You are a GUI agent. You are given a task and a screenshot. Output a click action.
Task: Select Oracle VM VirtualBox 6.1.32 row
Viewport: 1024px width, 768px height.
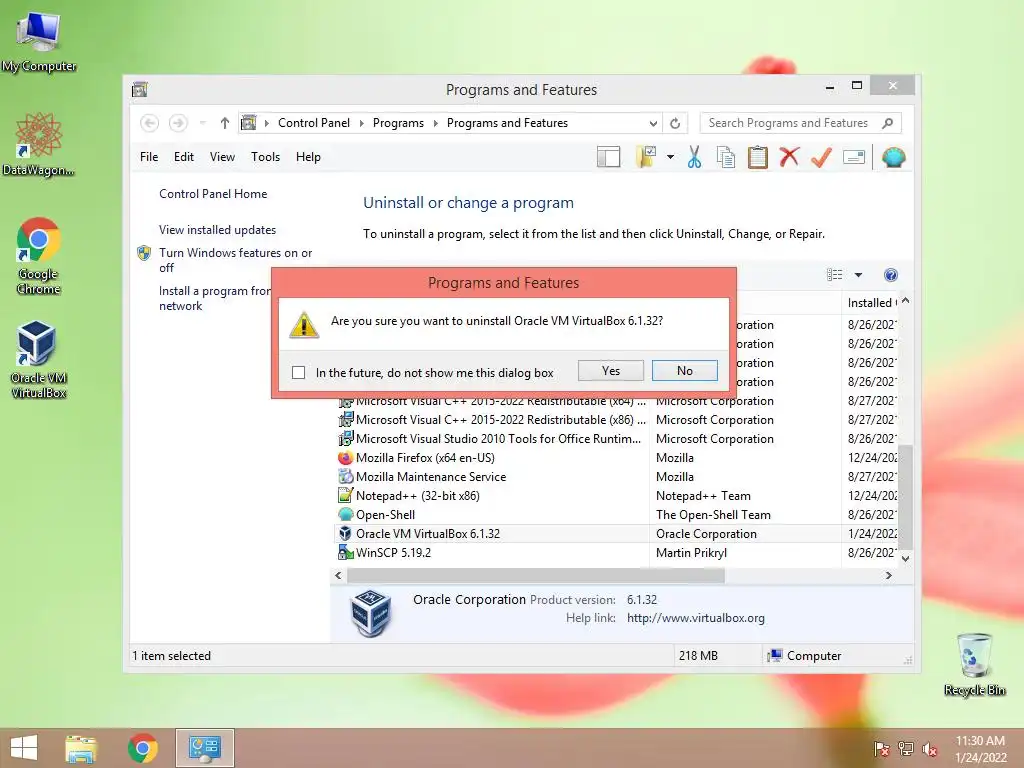coord(616,534)
